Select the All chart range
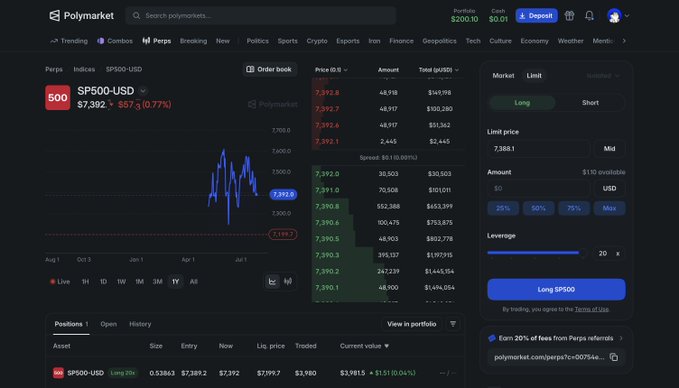Image resolution: width=679 pixels, height=388 pixels. pyautogui.click(x=194, y=281)
